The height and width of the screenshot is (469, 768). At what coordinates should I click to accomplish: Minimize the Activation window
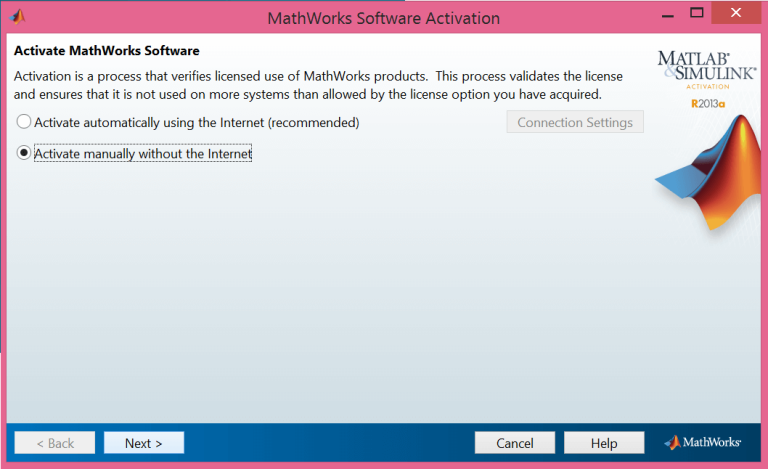coord(668,14)
